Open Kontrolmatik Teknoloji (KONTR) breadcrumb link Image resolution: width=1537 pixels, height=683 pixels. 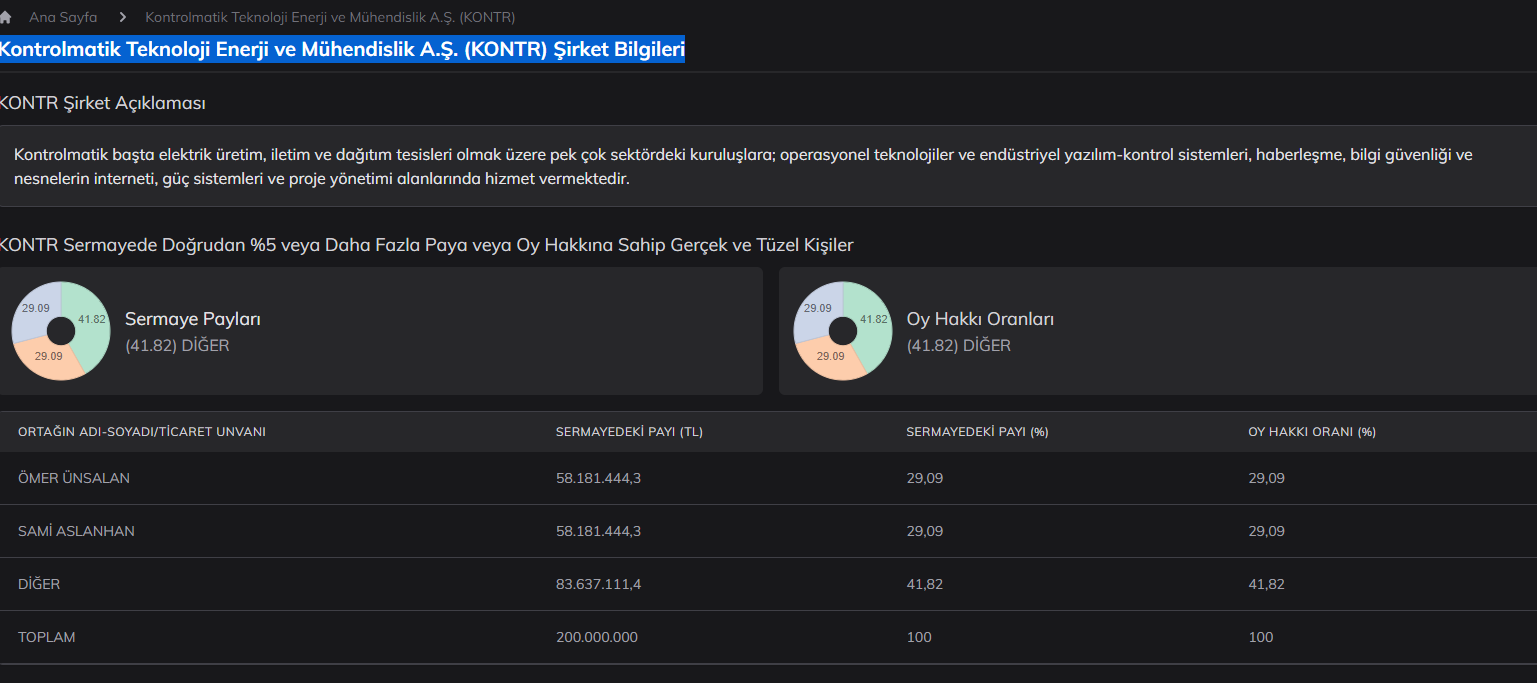pyautogui.click(x=330, y=17)
